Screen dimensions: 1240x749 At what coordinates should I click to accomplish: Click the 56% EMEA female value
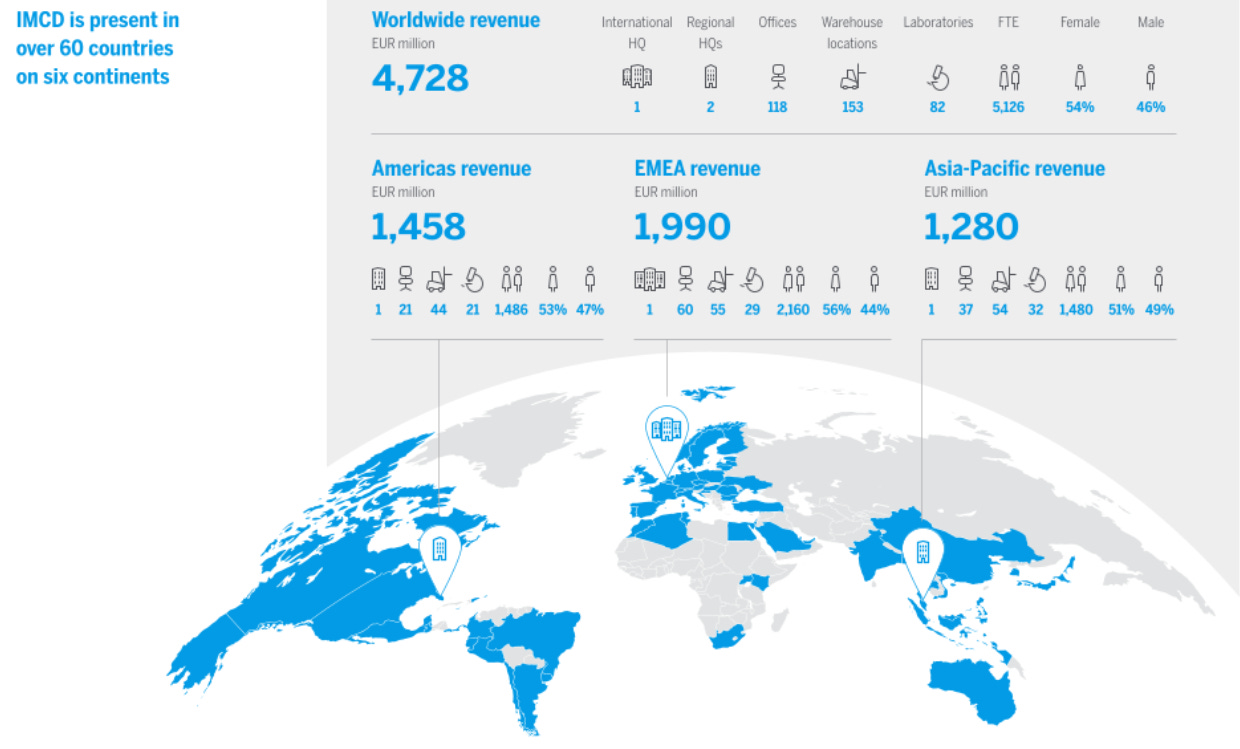[x=835, y=310]
